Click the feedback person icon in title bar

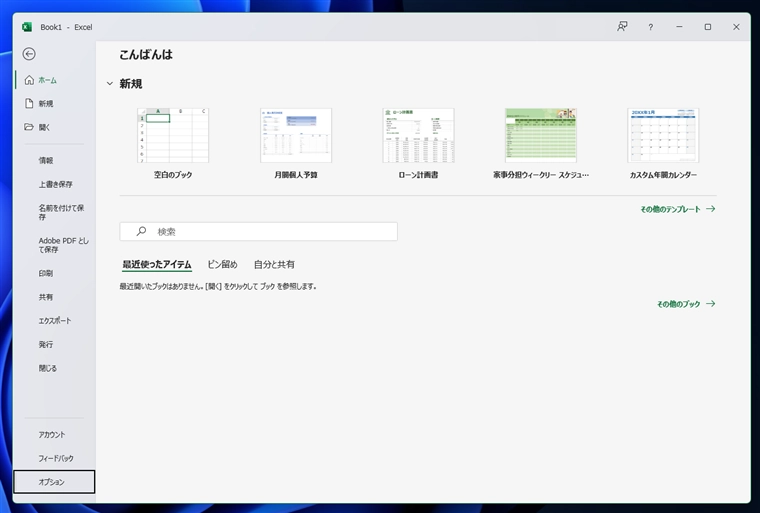click(x=622, y=27)
